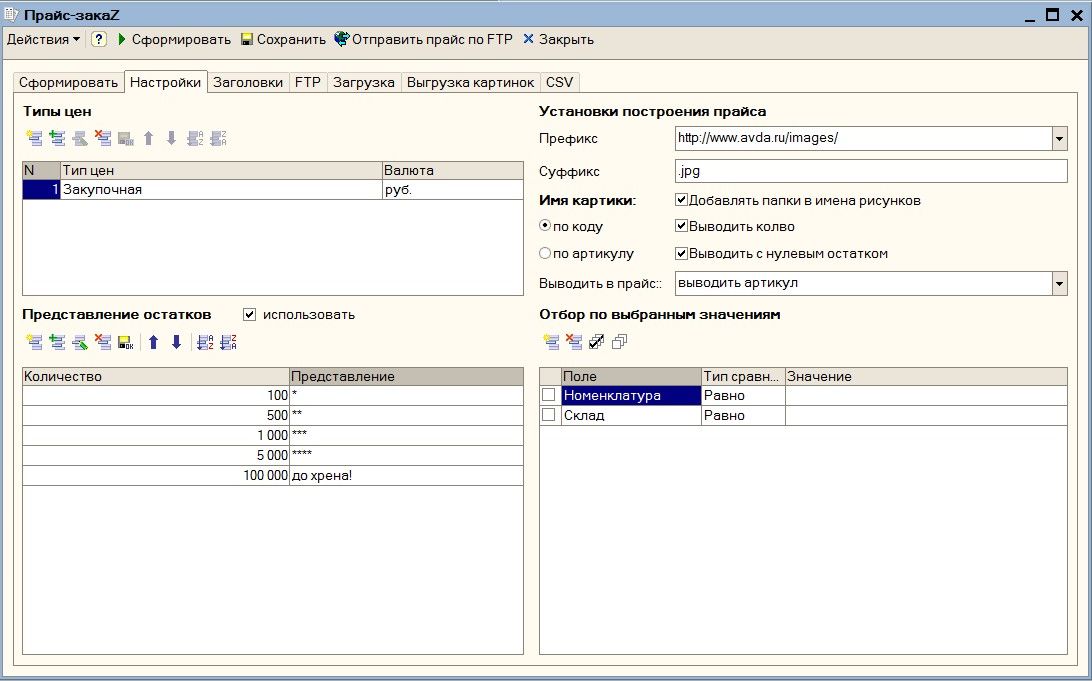The height and width of the screenshot is (681, 1092).
Task: Click Тип цен column header
Action: point(221,171)
